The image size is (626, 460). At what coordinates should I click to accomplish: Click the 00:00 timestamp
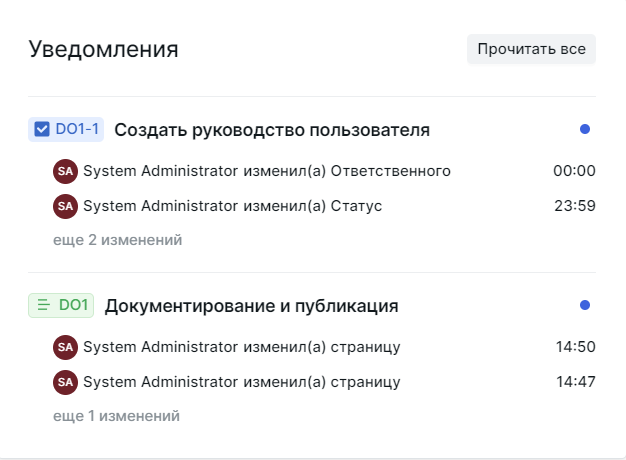[574, 171]
